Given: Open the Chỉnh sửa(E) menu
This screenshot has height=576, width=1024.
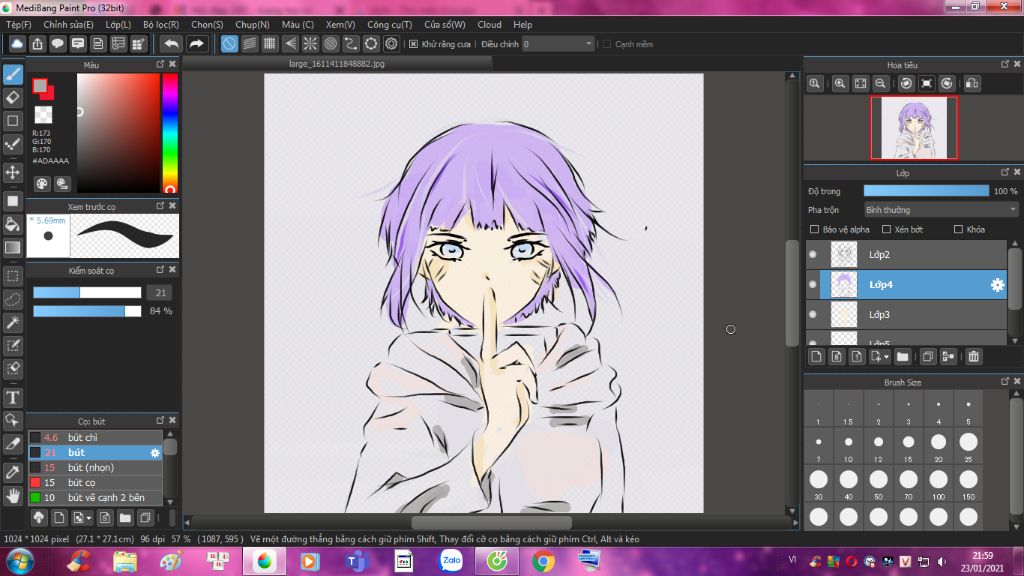Looking at the screenshot, I should (x=68, y=25).
